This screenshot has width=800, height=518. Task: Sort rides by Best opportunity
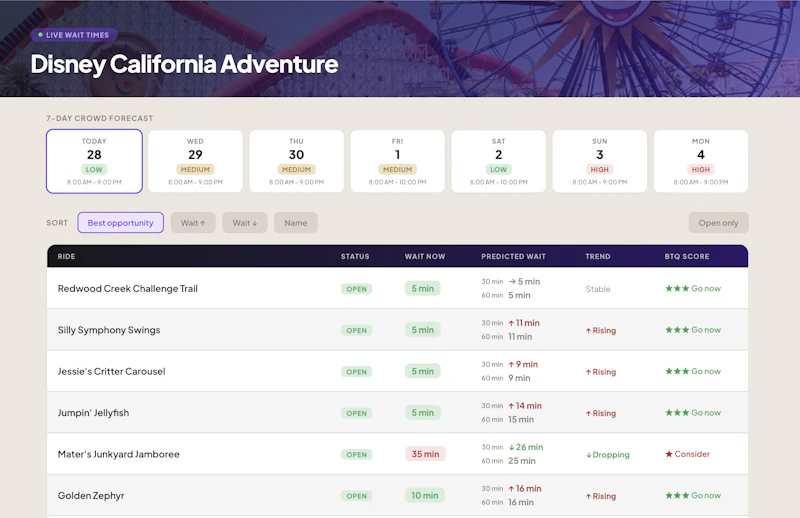tap(120, 223)
